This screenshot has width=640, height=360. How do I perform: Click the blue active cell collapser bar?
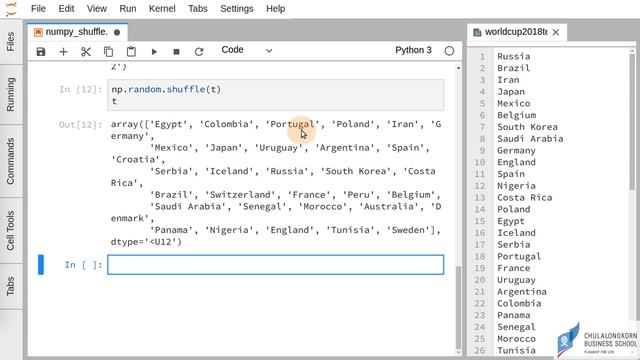[x=41, y=264]
